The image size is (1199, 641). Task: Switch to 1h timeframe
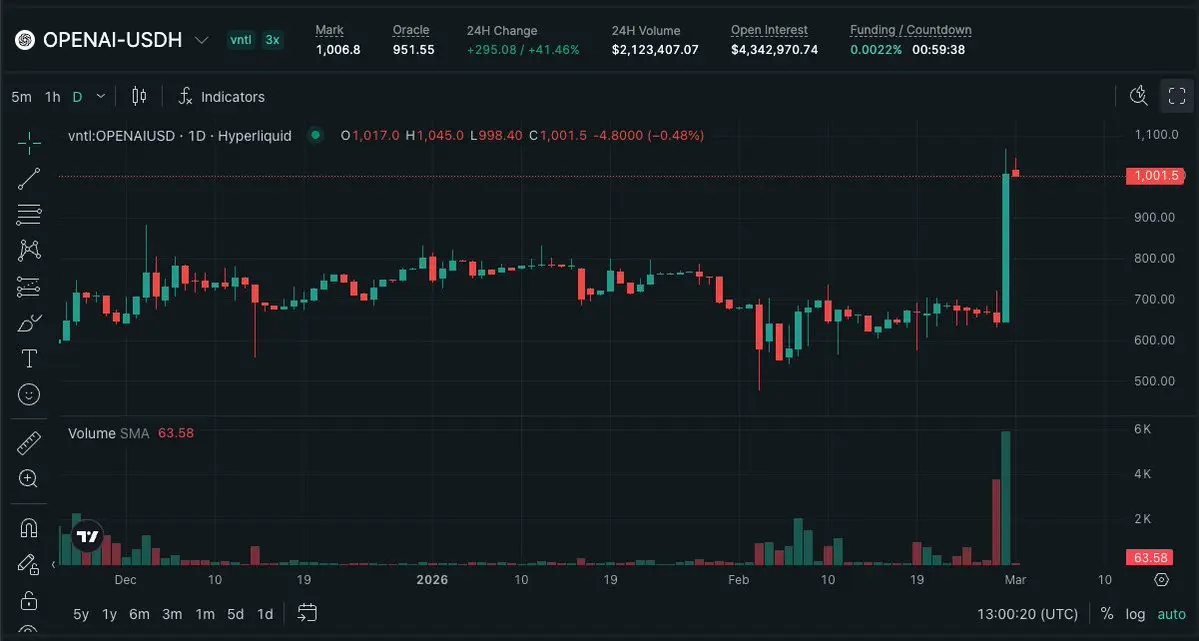53,97
